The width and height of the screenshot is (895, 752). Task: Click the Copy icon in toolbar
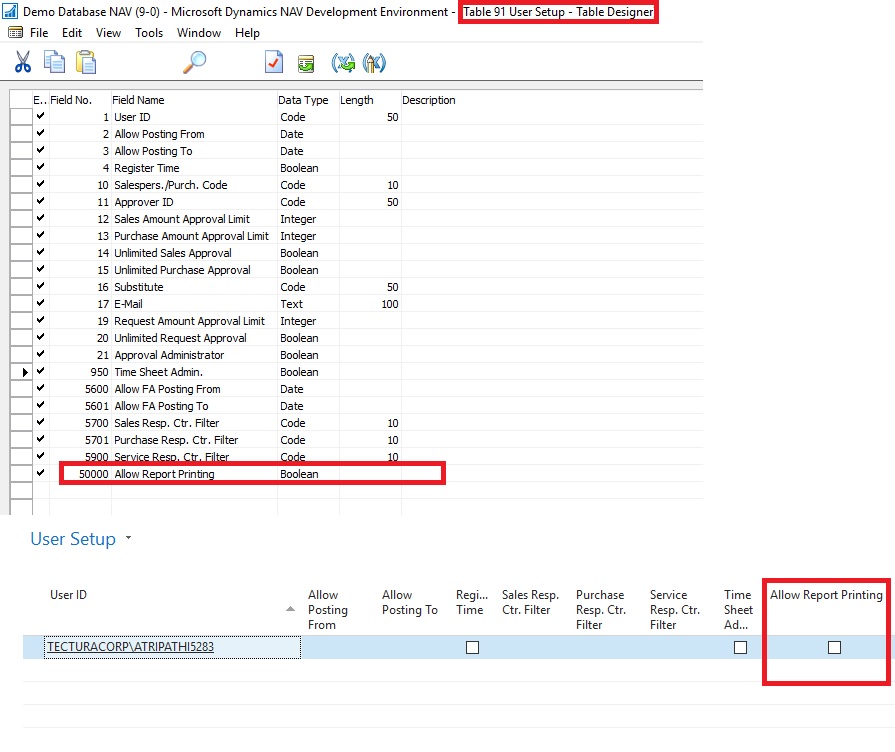pyautogui.click(x=54, y=63)
